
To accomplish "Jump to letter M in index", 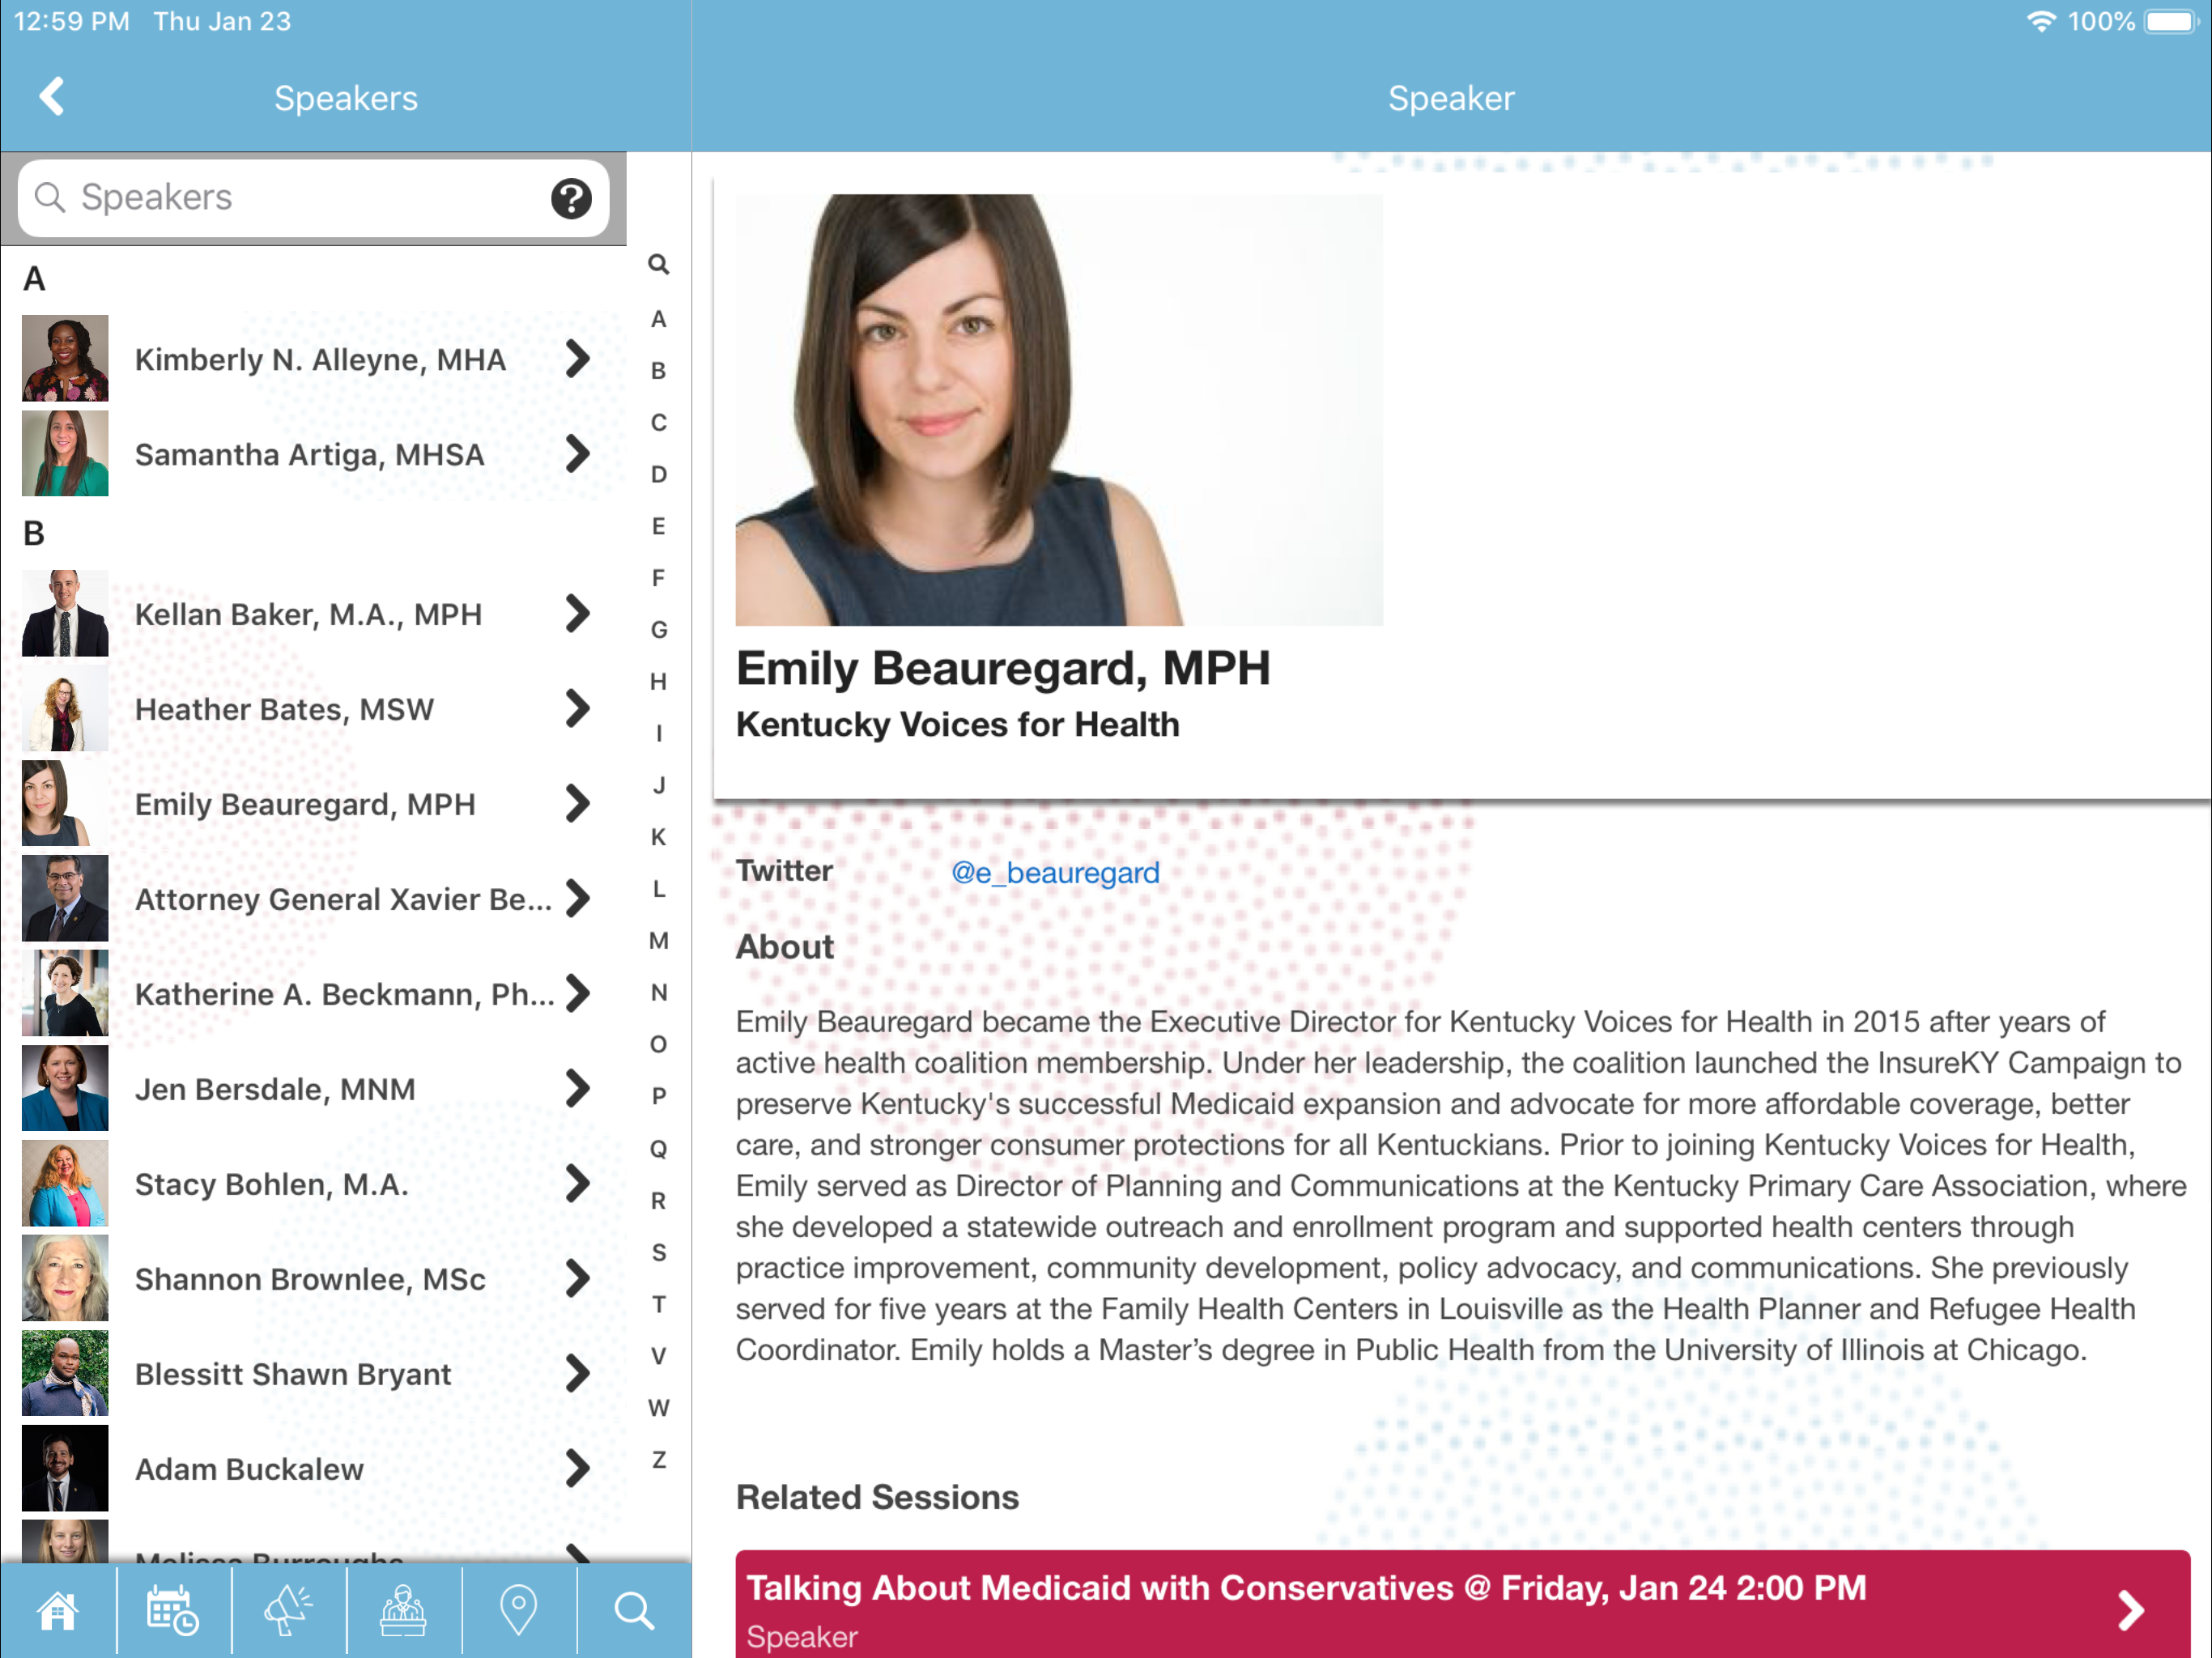I will (x=658, y=940).
